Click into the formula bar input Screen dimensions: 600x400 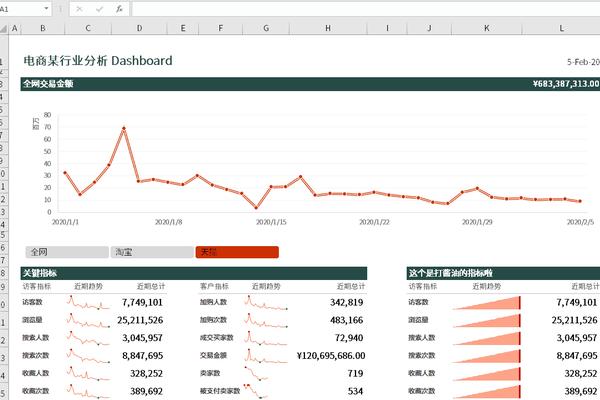tap(365, 9)
